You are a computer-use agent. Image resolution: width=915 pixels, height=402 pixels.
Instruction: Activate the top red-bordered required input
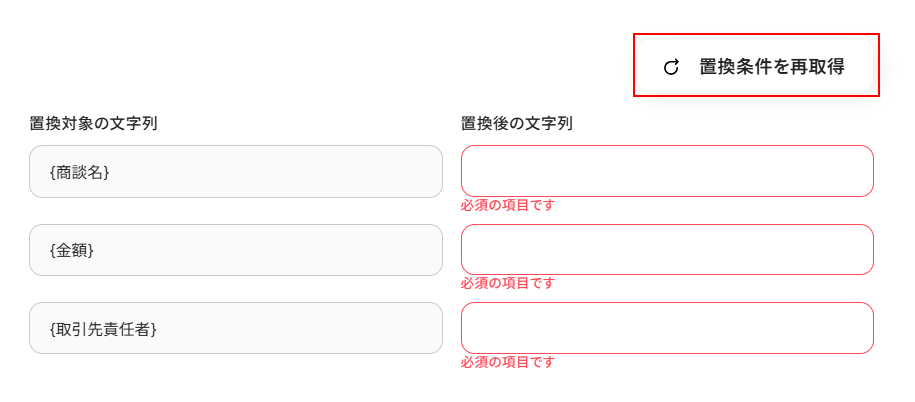pyautogui.click(x=667, y=171)
